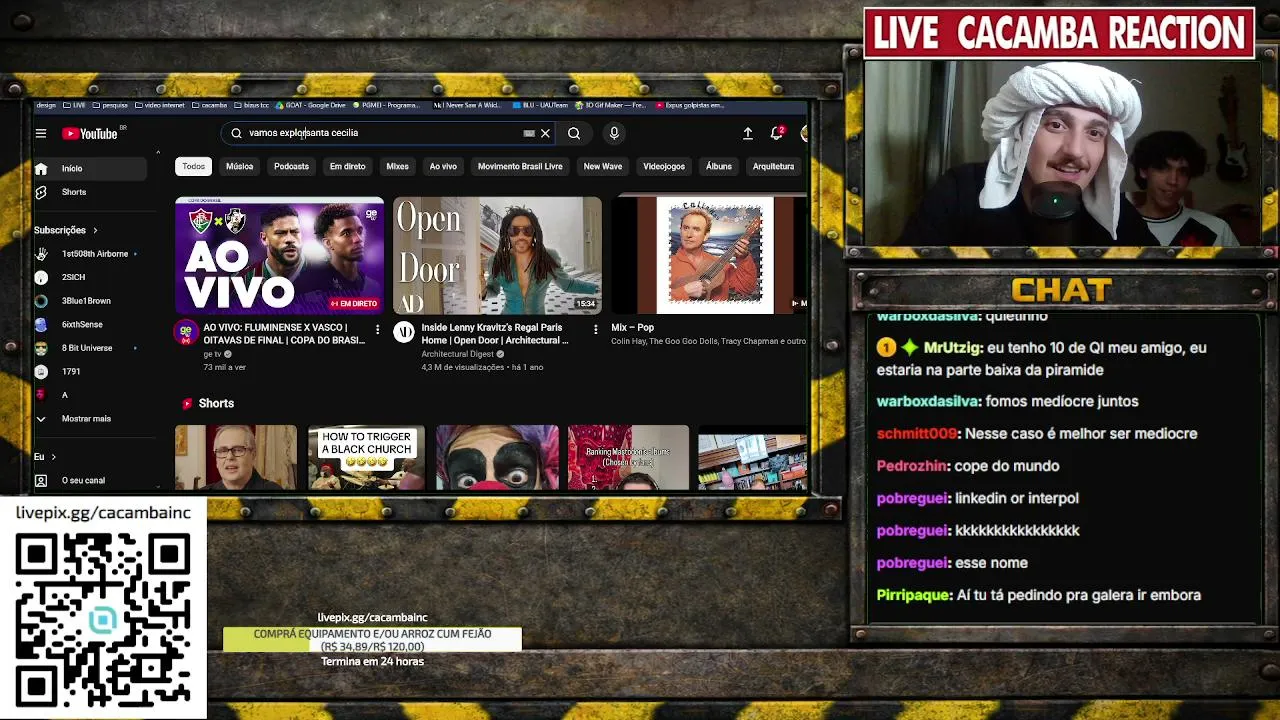Open the on-screen keyboard icon in search
This screenshot has height=720, width=1280.
pyautogui.click(x=529, y=133)
